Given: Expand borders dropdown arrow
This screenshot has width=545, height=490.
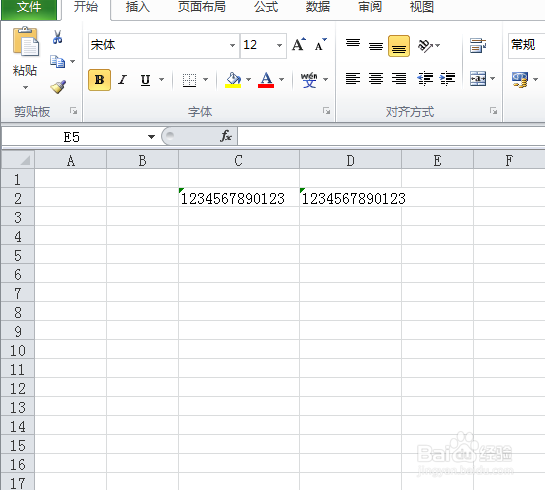Looking at the screenshot, I should (x=205, y=80).
